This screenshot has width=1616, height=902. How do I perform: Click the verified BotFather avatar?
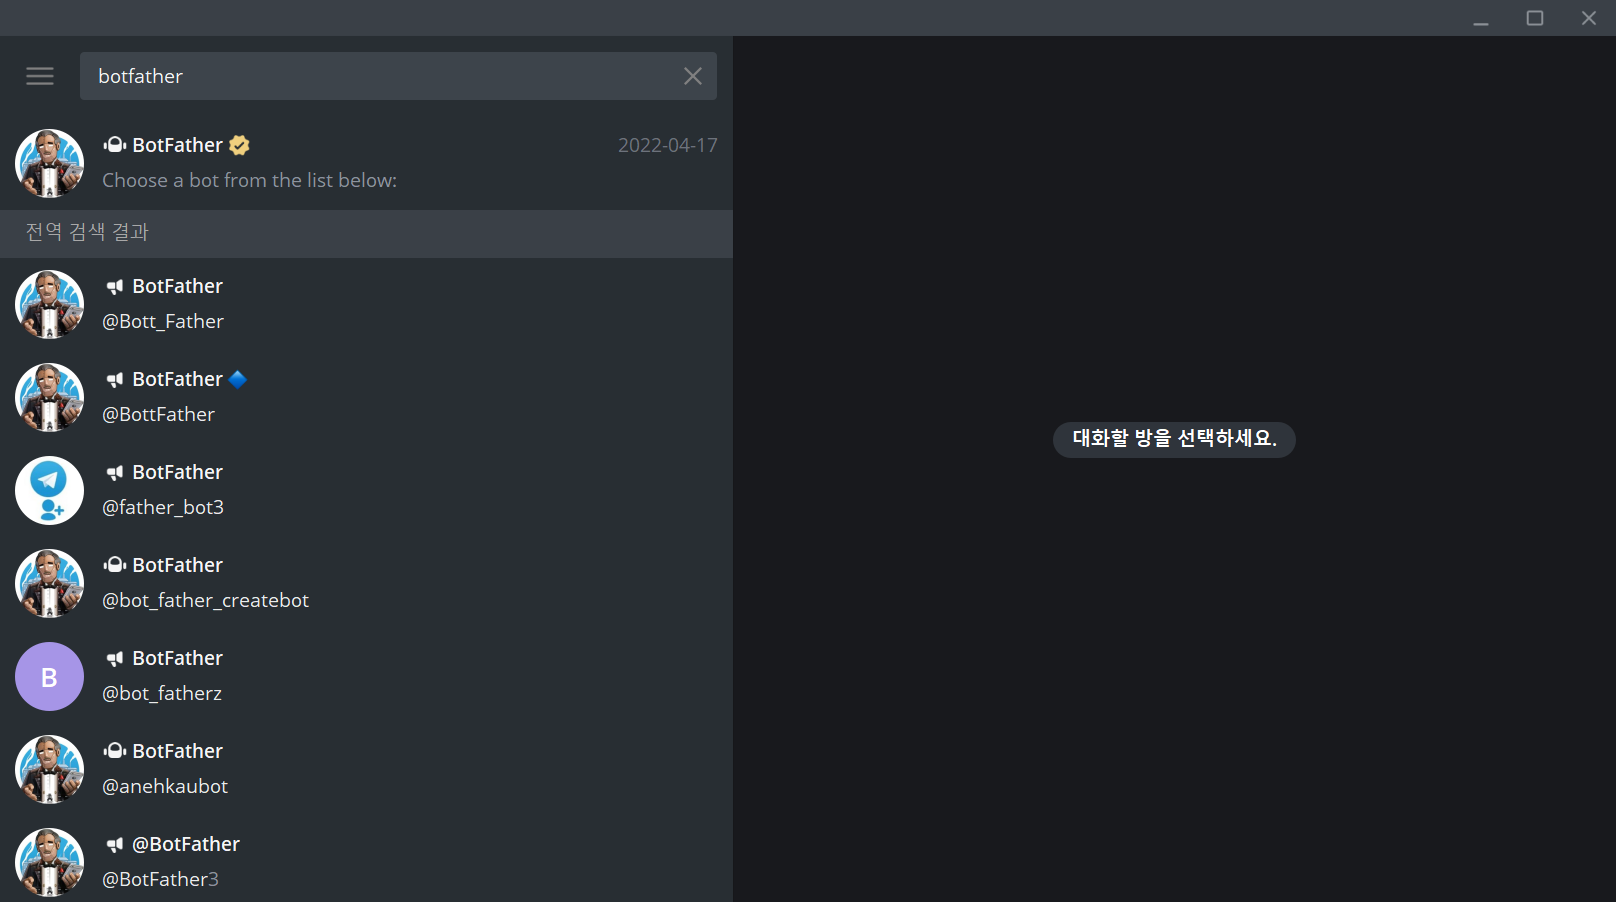pos(49,163)
